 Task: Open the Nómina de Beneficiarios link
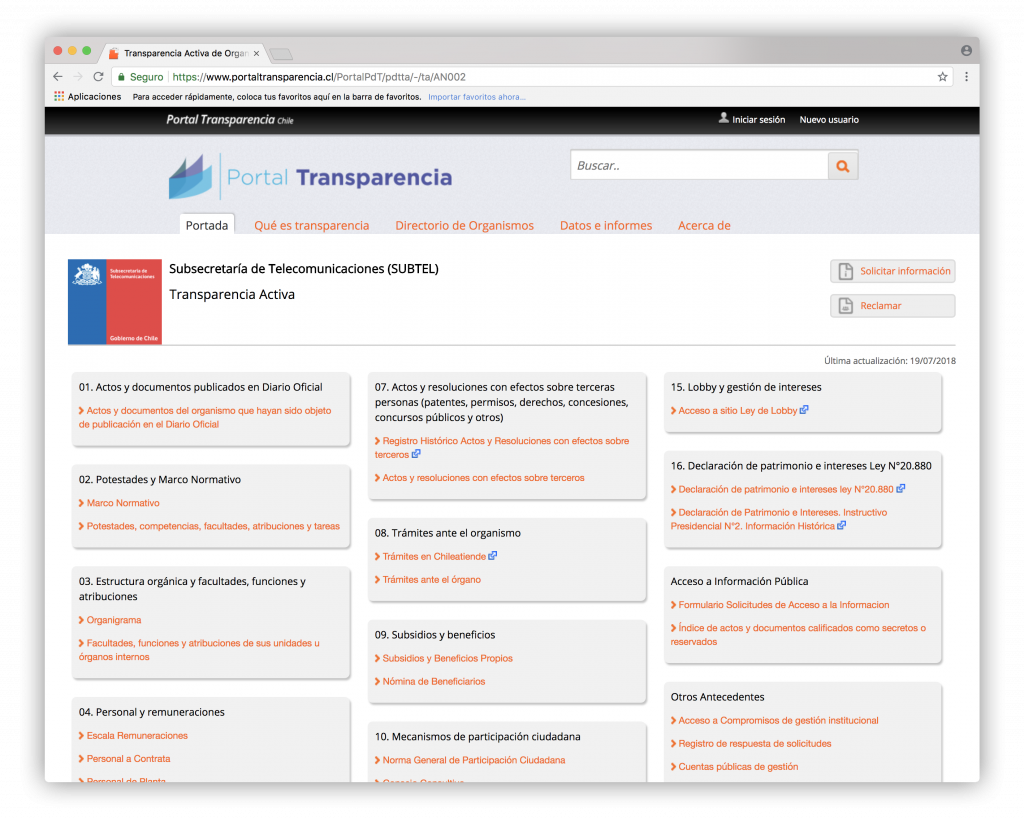434,681
